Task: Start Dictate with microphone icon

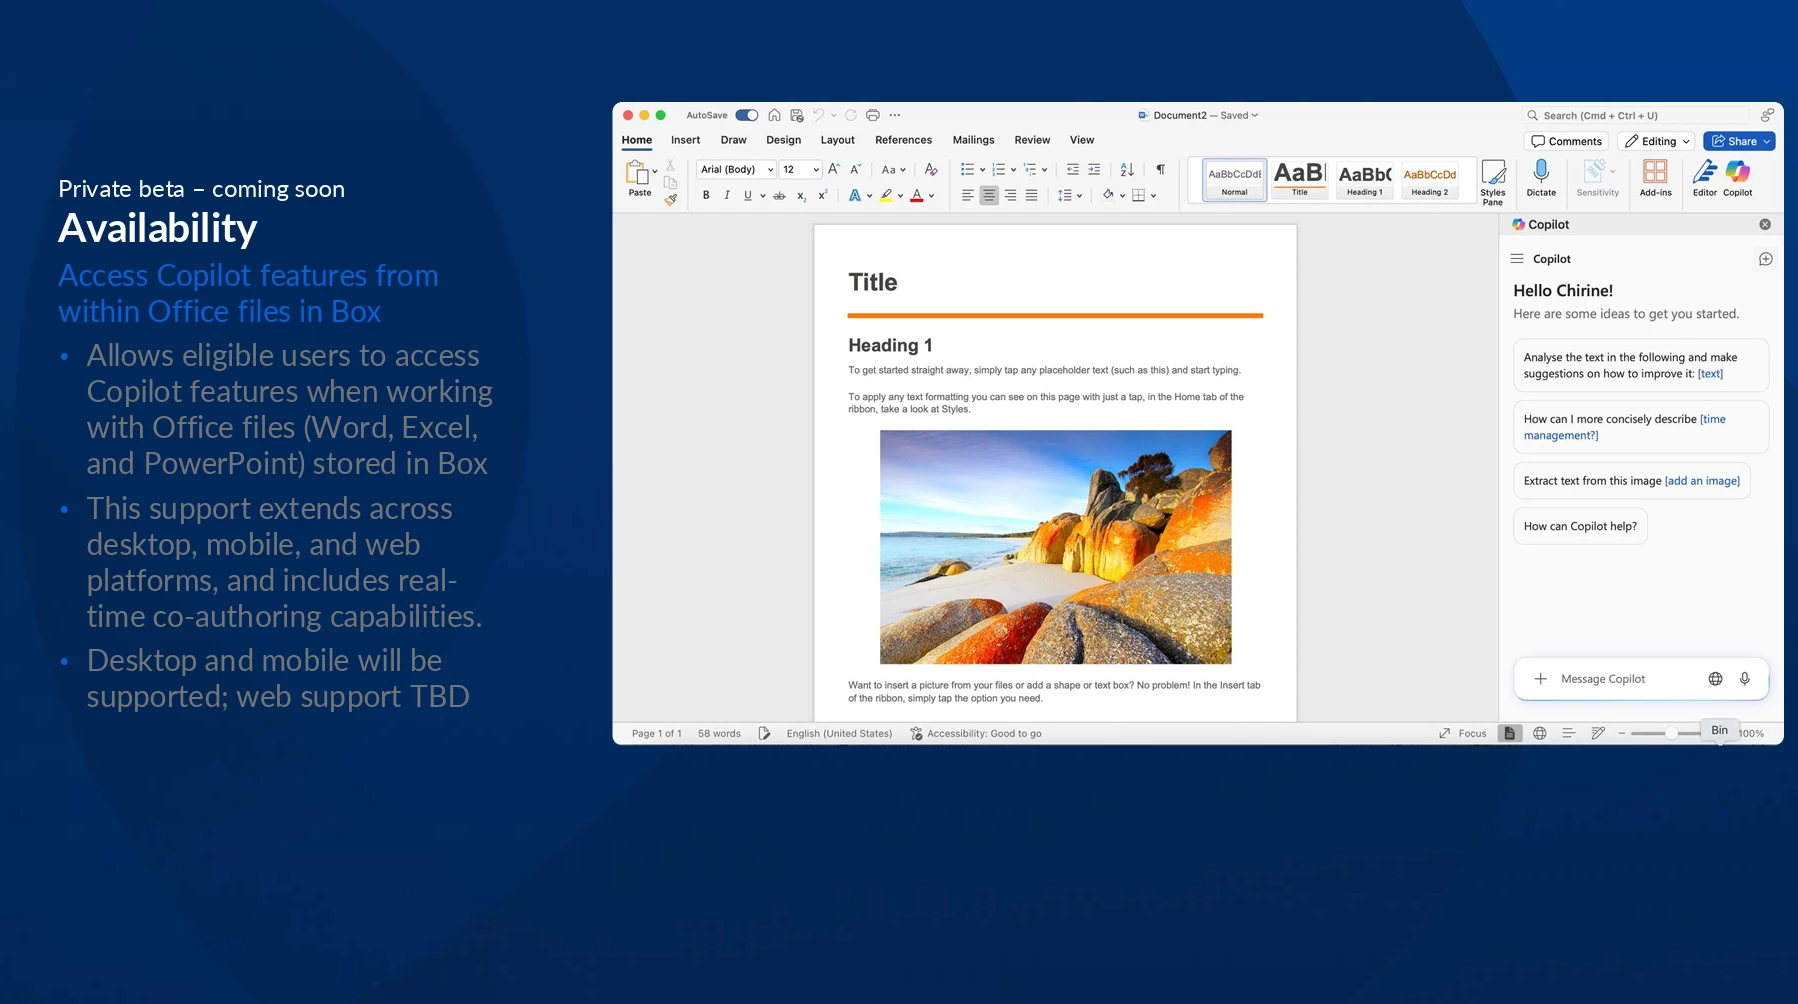Action: tap(1541, 178)
